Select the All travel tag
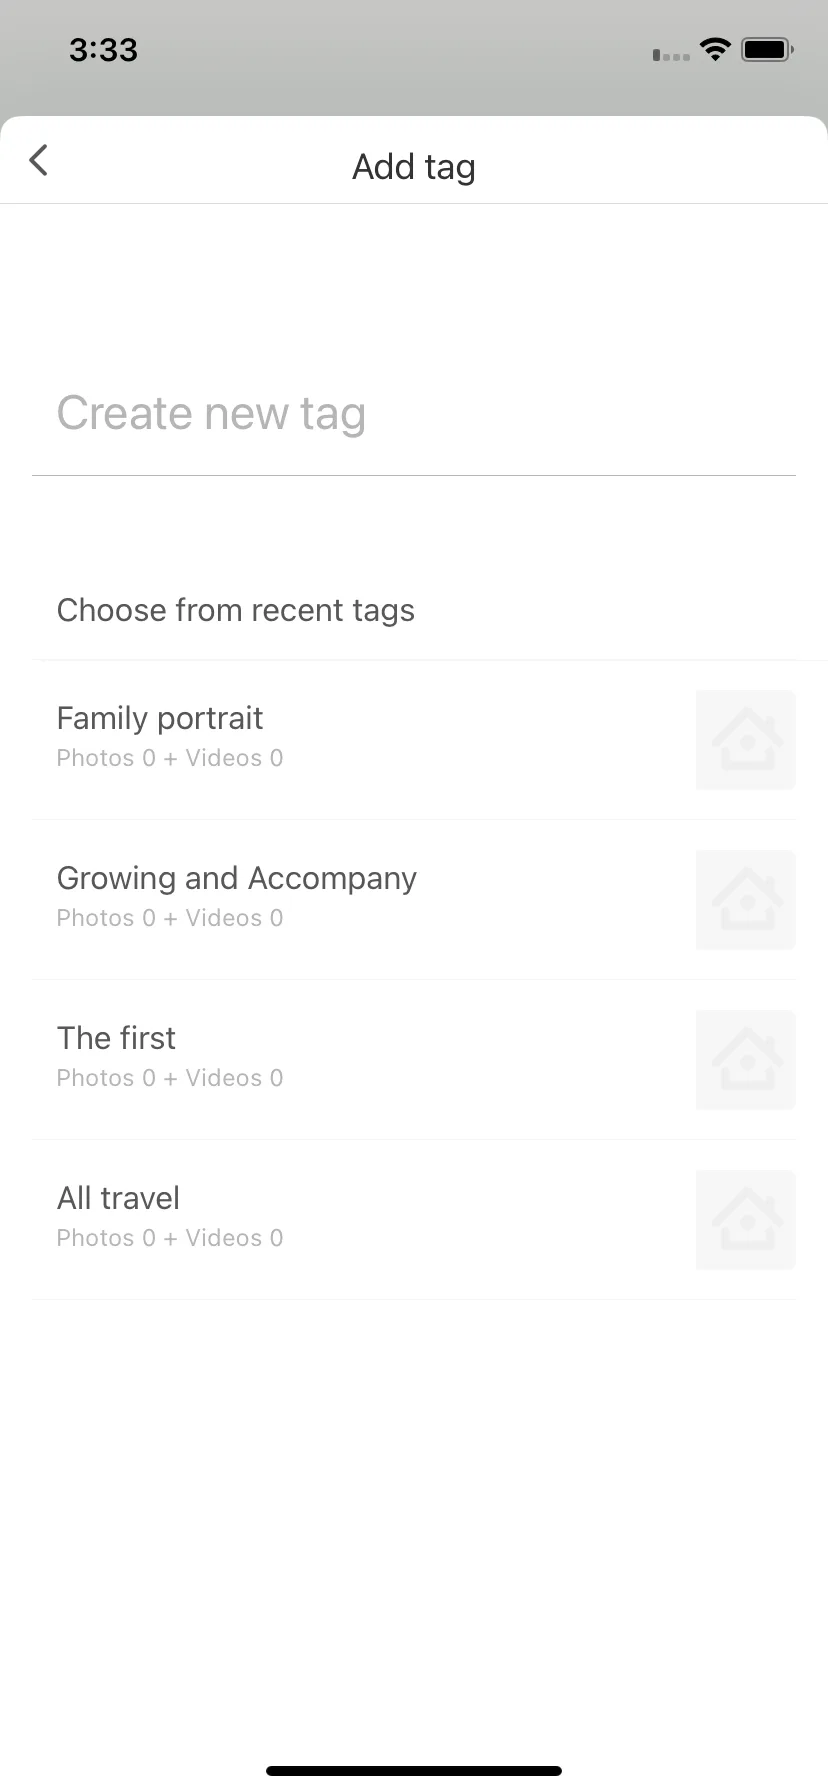 [414, 1220]
